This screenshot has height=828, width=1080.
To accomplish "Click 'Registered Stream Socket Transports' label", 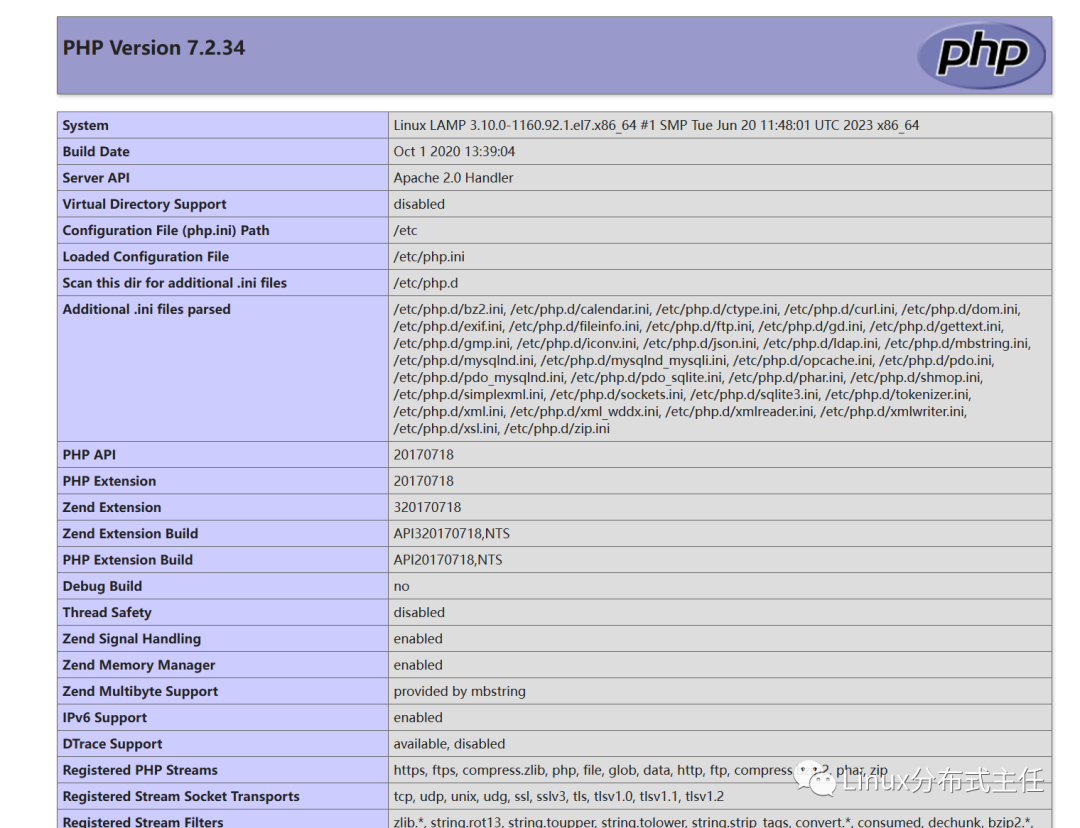I will 181,796.
